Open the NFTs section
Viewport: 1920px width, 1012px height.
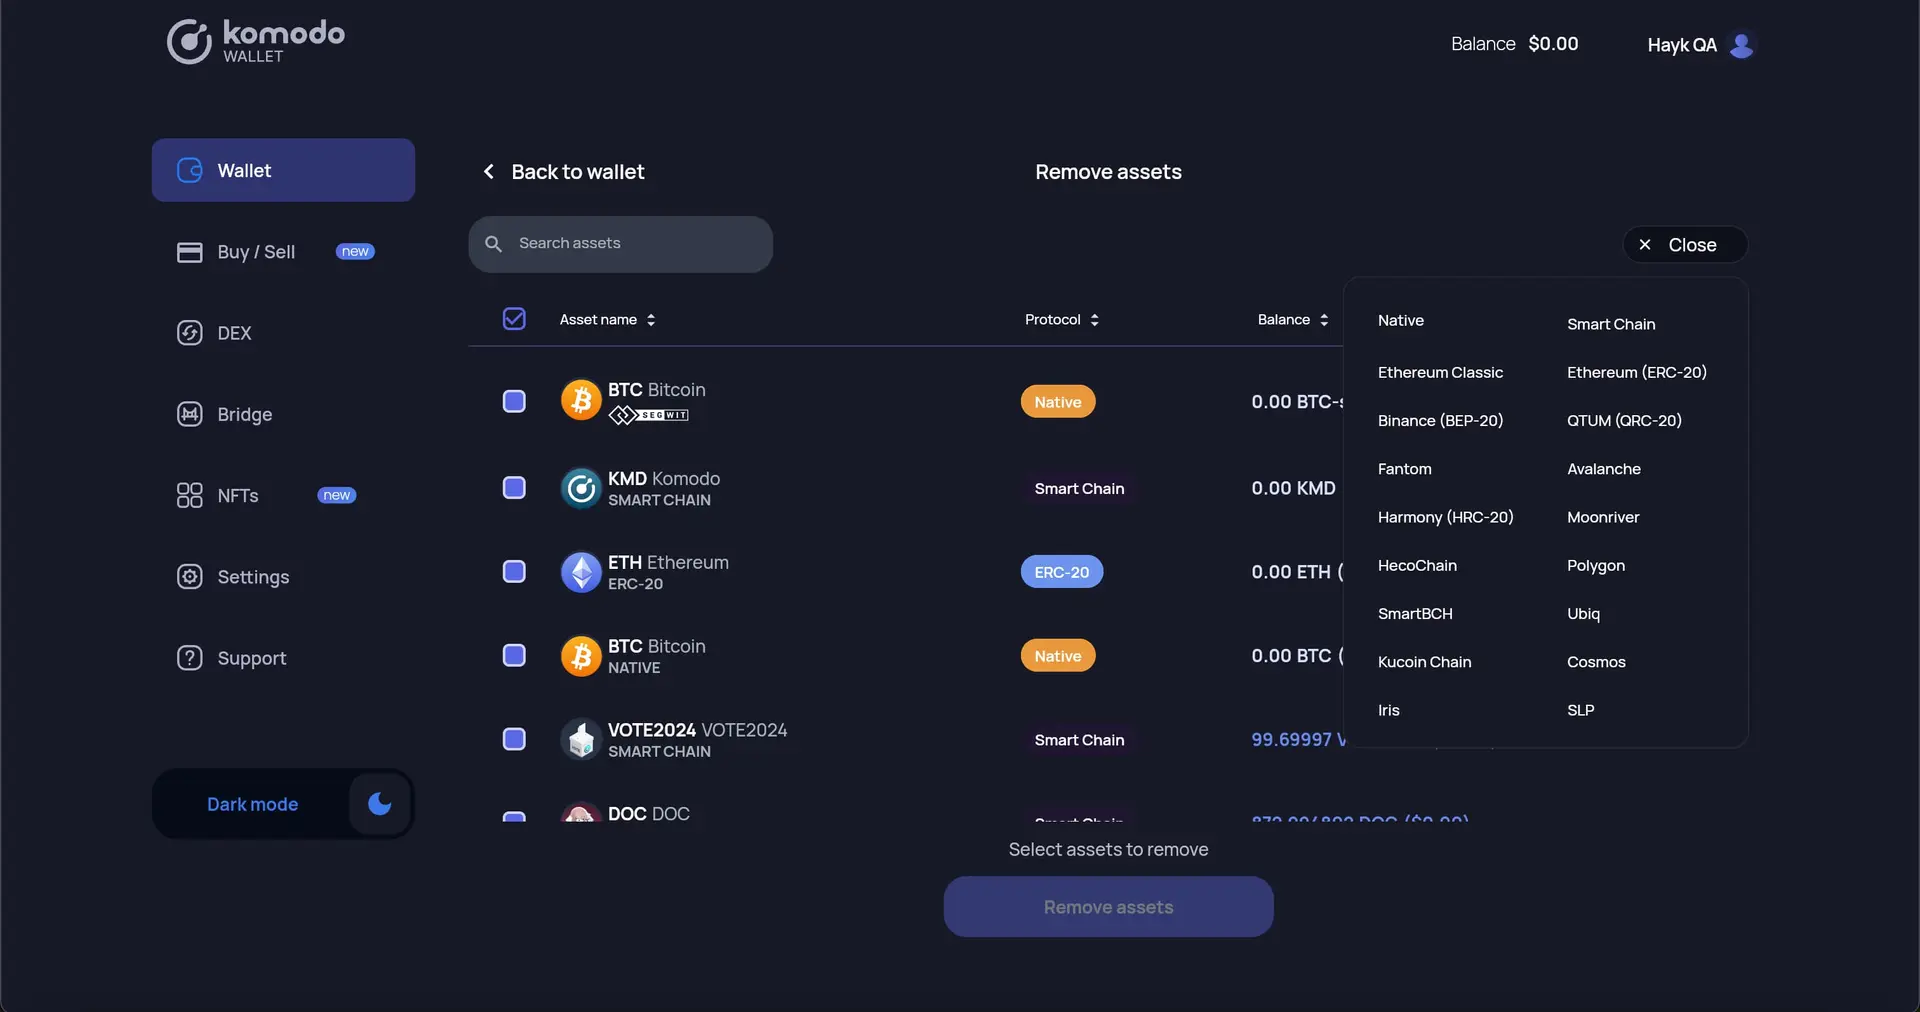[x=238, y=494]
